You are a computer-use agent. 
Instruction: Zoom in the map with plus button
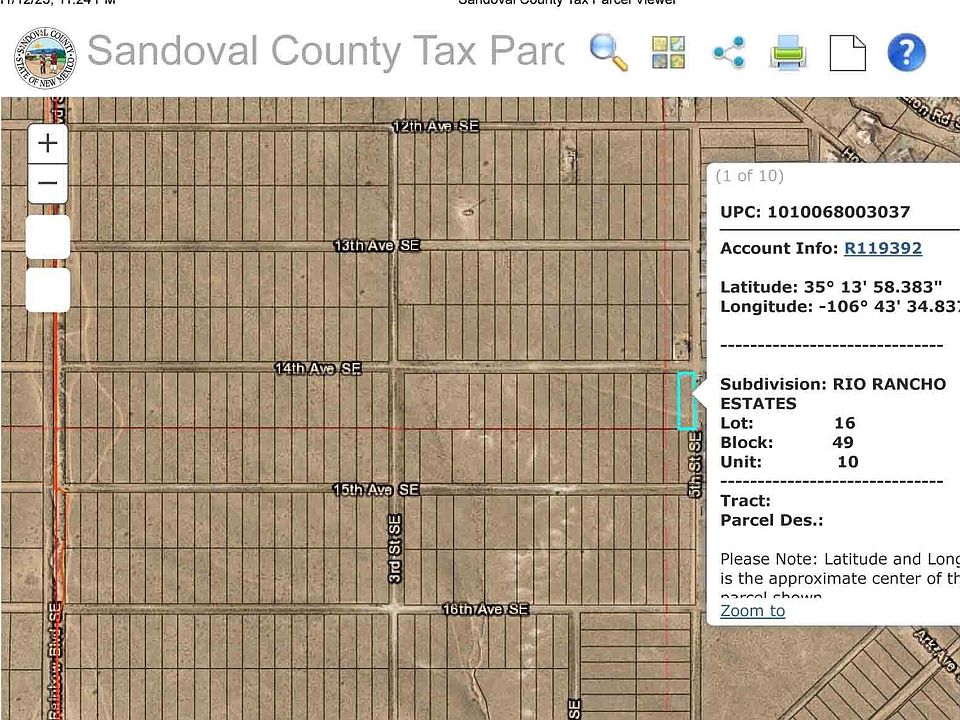48,143
